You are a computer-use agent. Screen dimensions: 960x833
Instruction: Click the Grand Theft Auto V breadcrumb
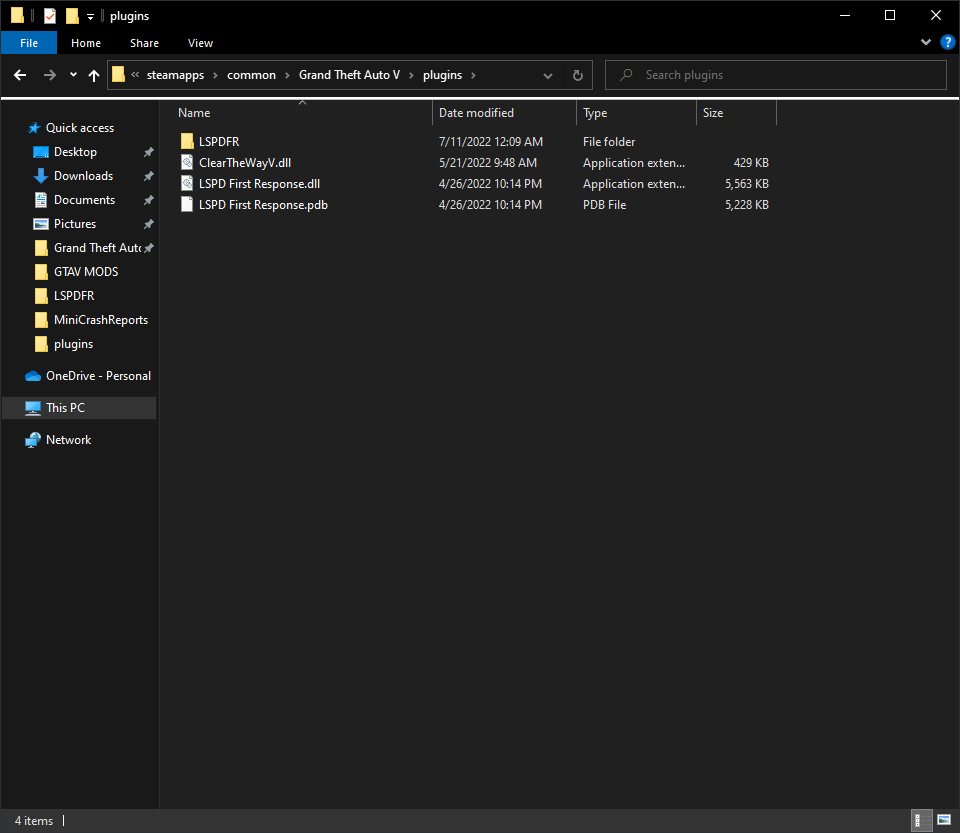(x=349, y=75)
